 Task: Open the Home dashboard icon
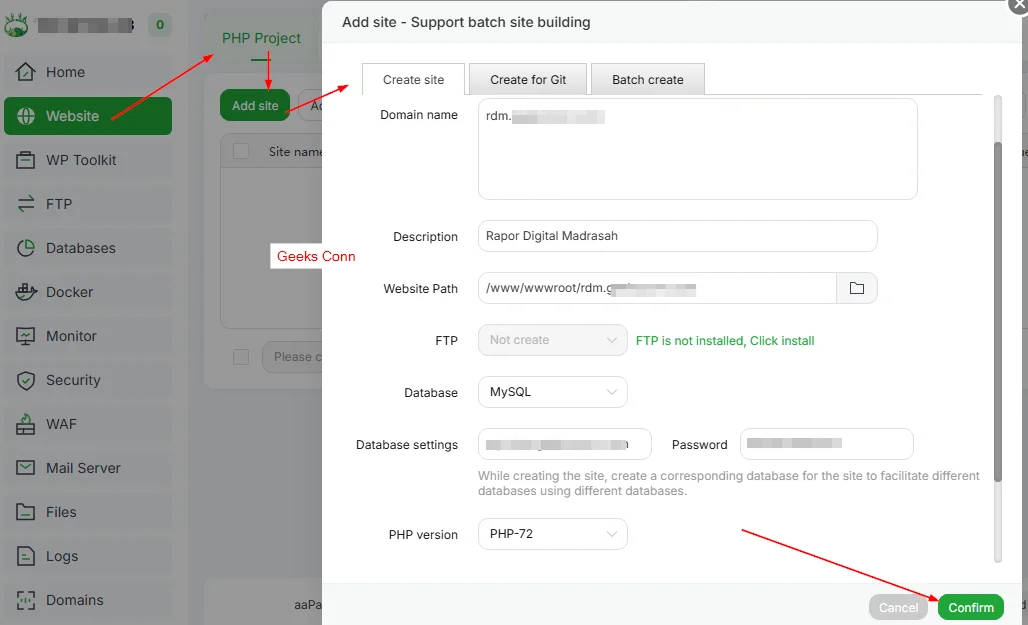click(x=25, y=71)
